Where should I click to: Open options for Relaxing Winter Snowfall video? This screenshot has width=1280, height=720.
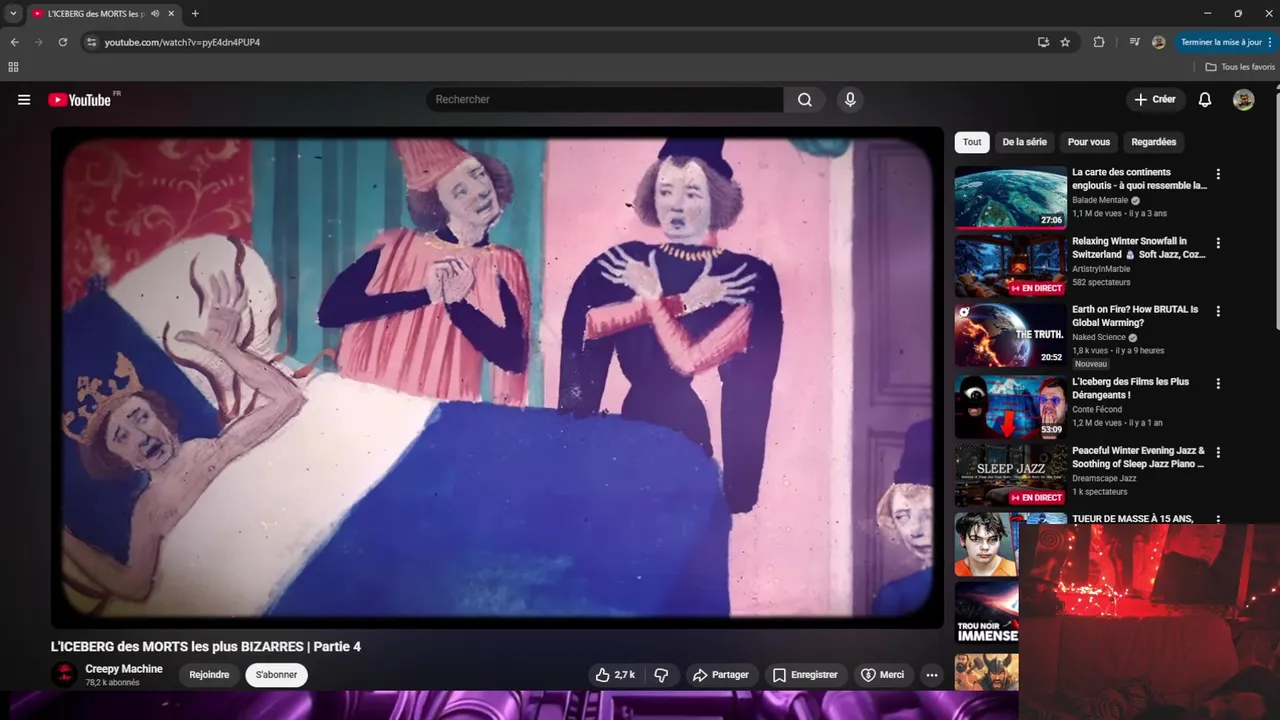1218,243
